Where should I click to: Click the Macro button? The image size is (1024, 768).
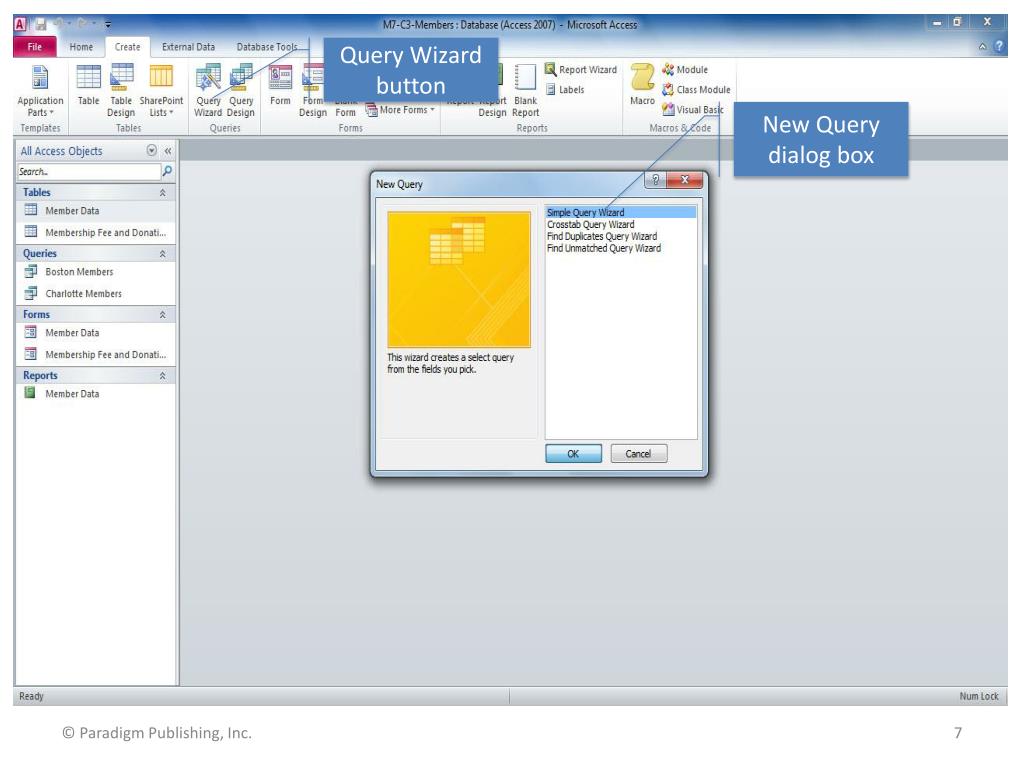642,86
